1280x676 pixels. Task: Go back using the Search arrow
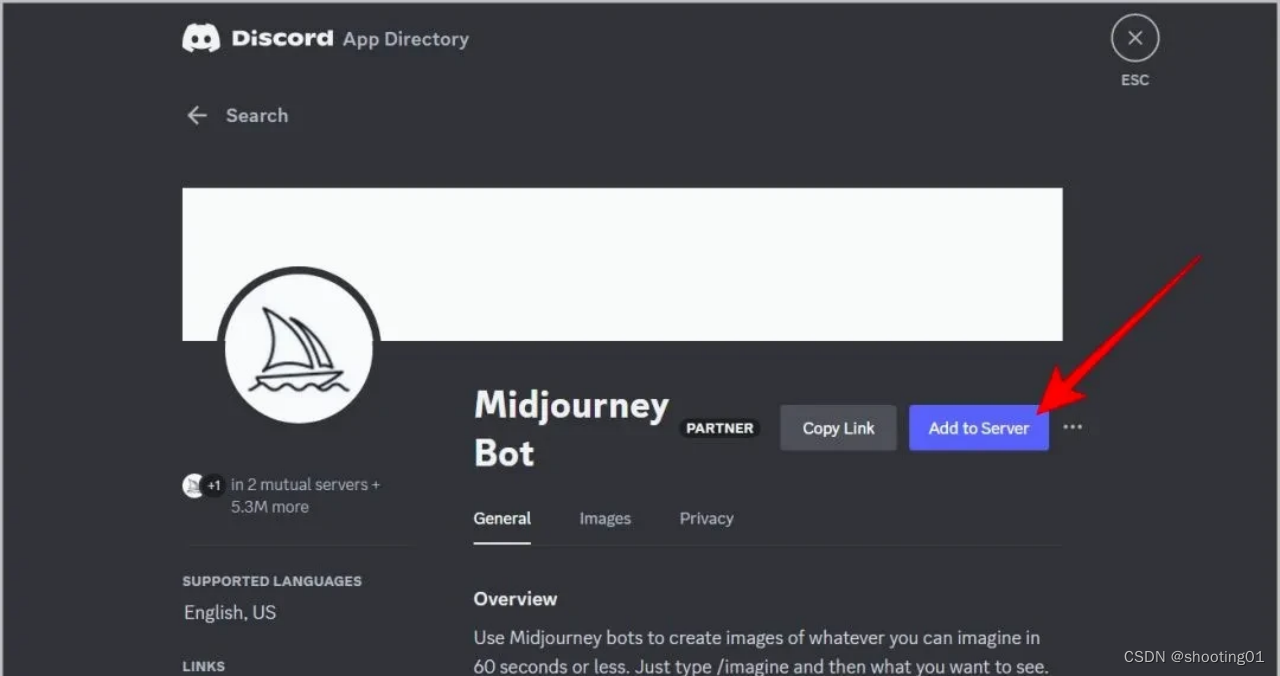[197, 115]
